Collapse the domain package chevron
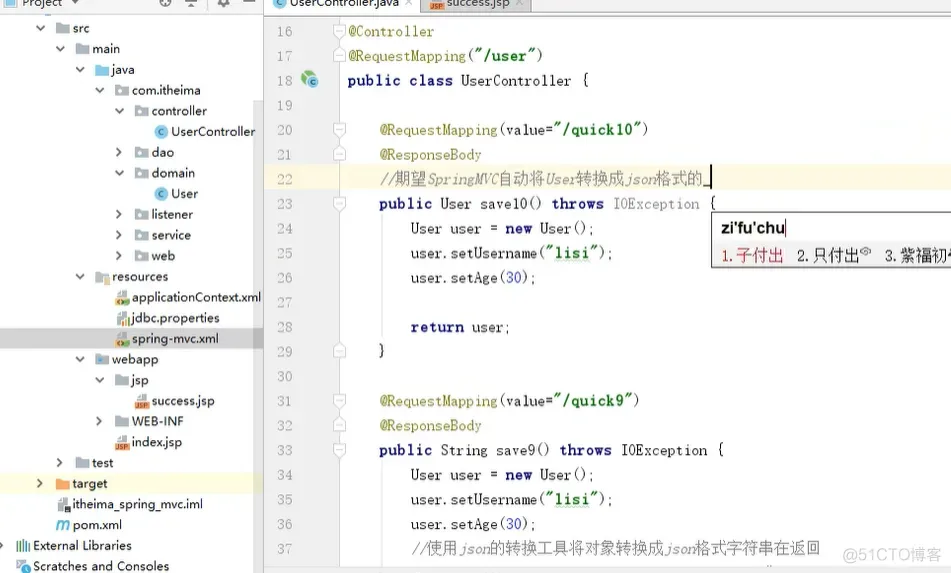The width and height of the screenshot is (951, 573). coord(119,173)
